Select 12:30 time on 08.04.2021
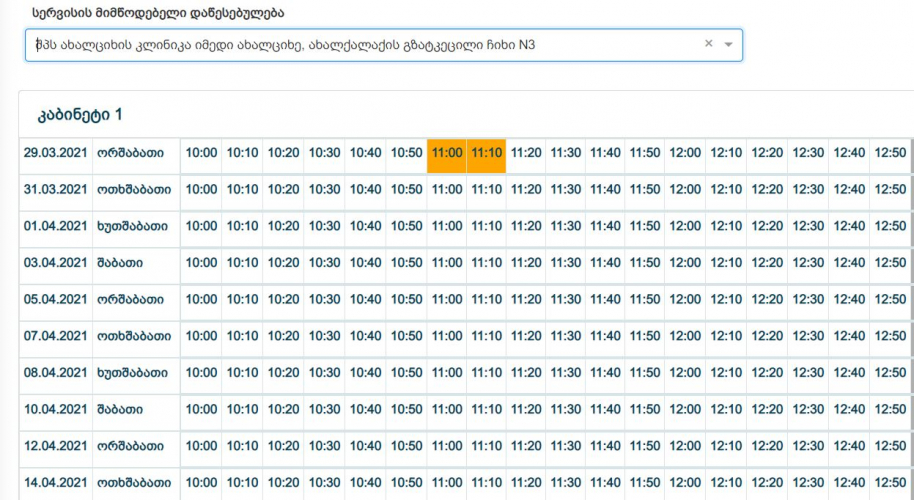 click(808, 372)
